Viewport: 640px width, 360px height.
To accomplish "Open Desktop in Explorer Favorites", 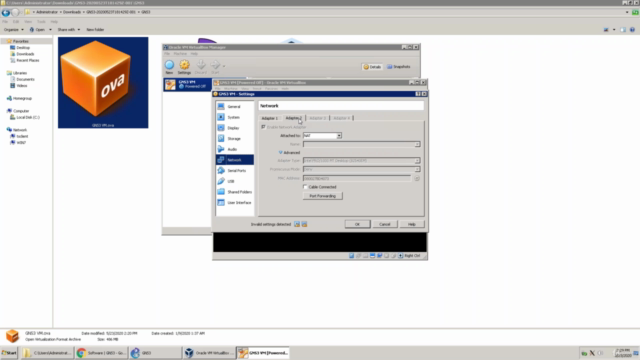I will coord(23,47).
